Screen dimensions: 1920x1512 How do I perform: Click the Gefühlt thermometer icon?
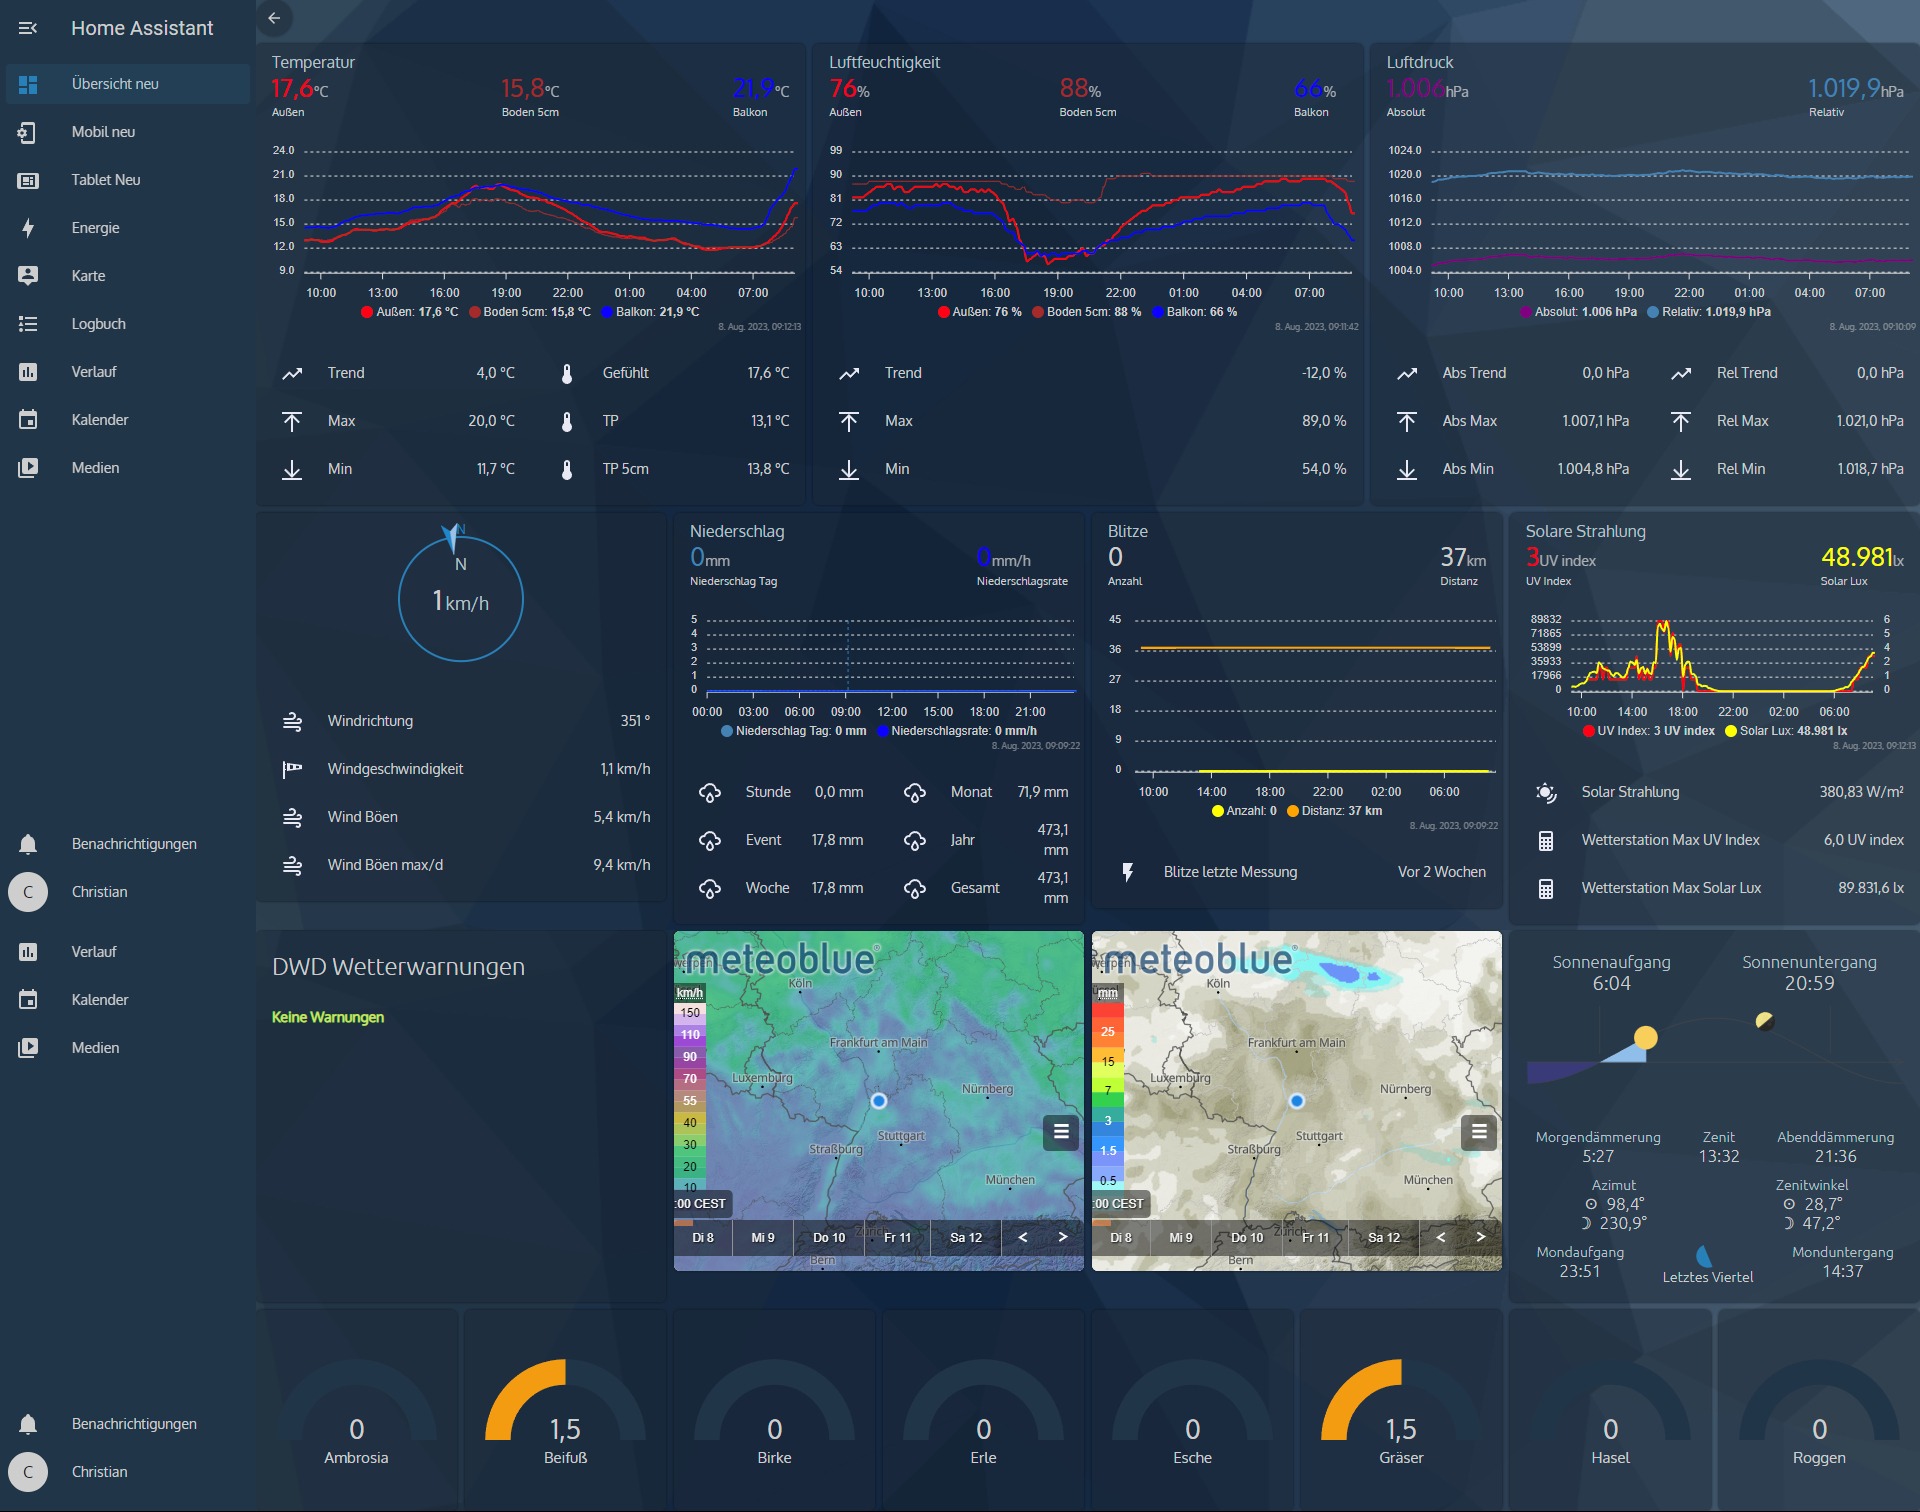[567, 373]
